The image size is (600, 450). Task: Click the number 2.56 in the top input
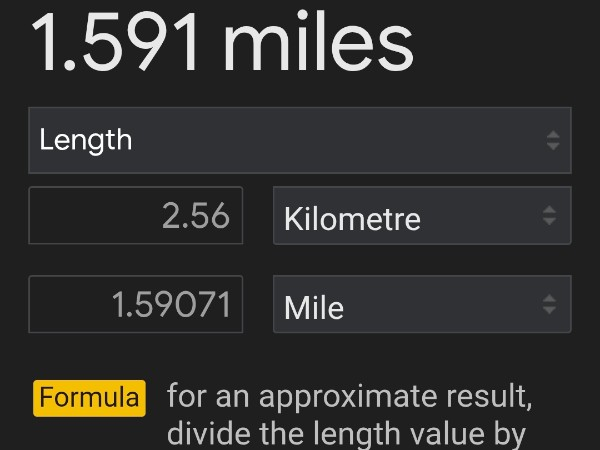pos(196,215)
